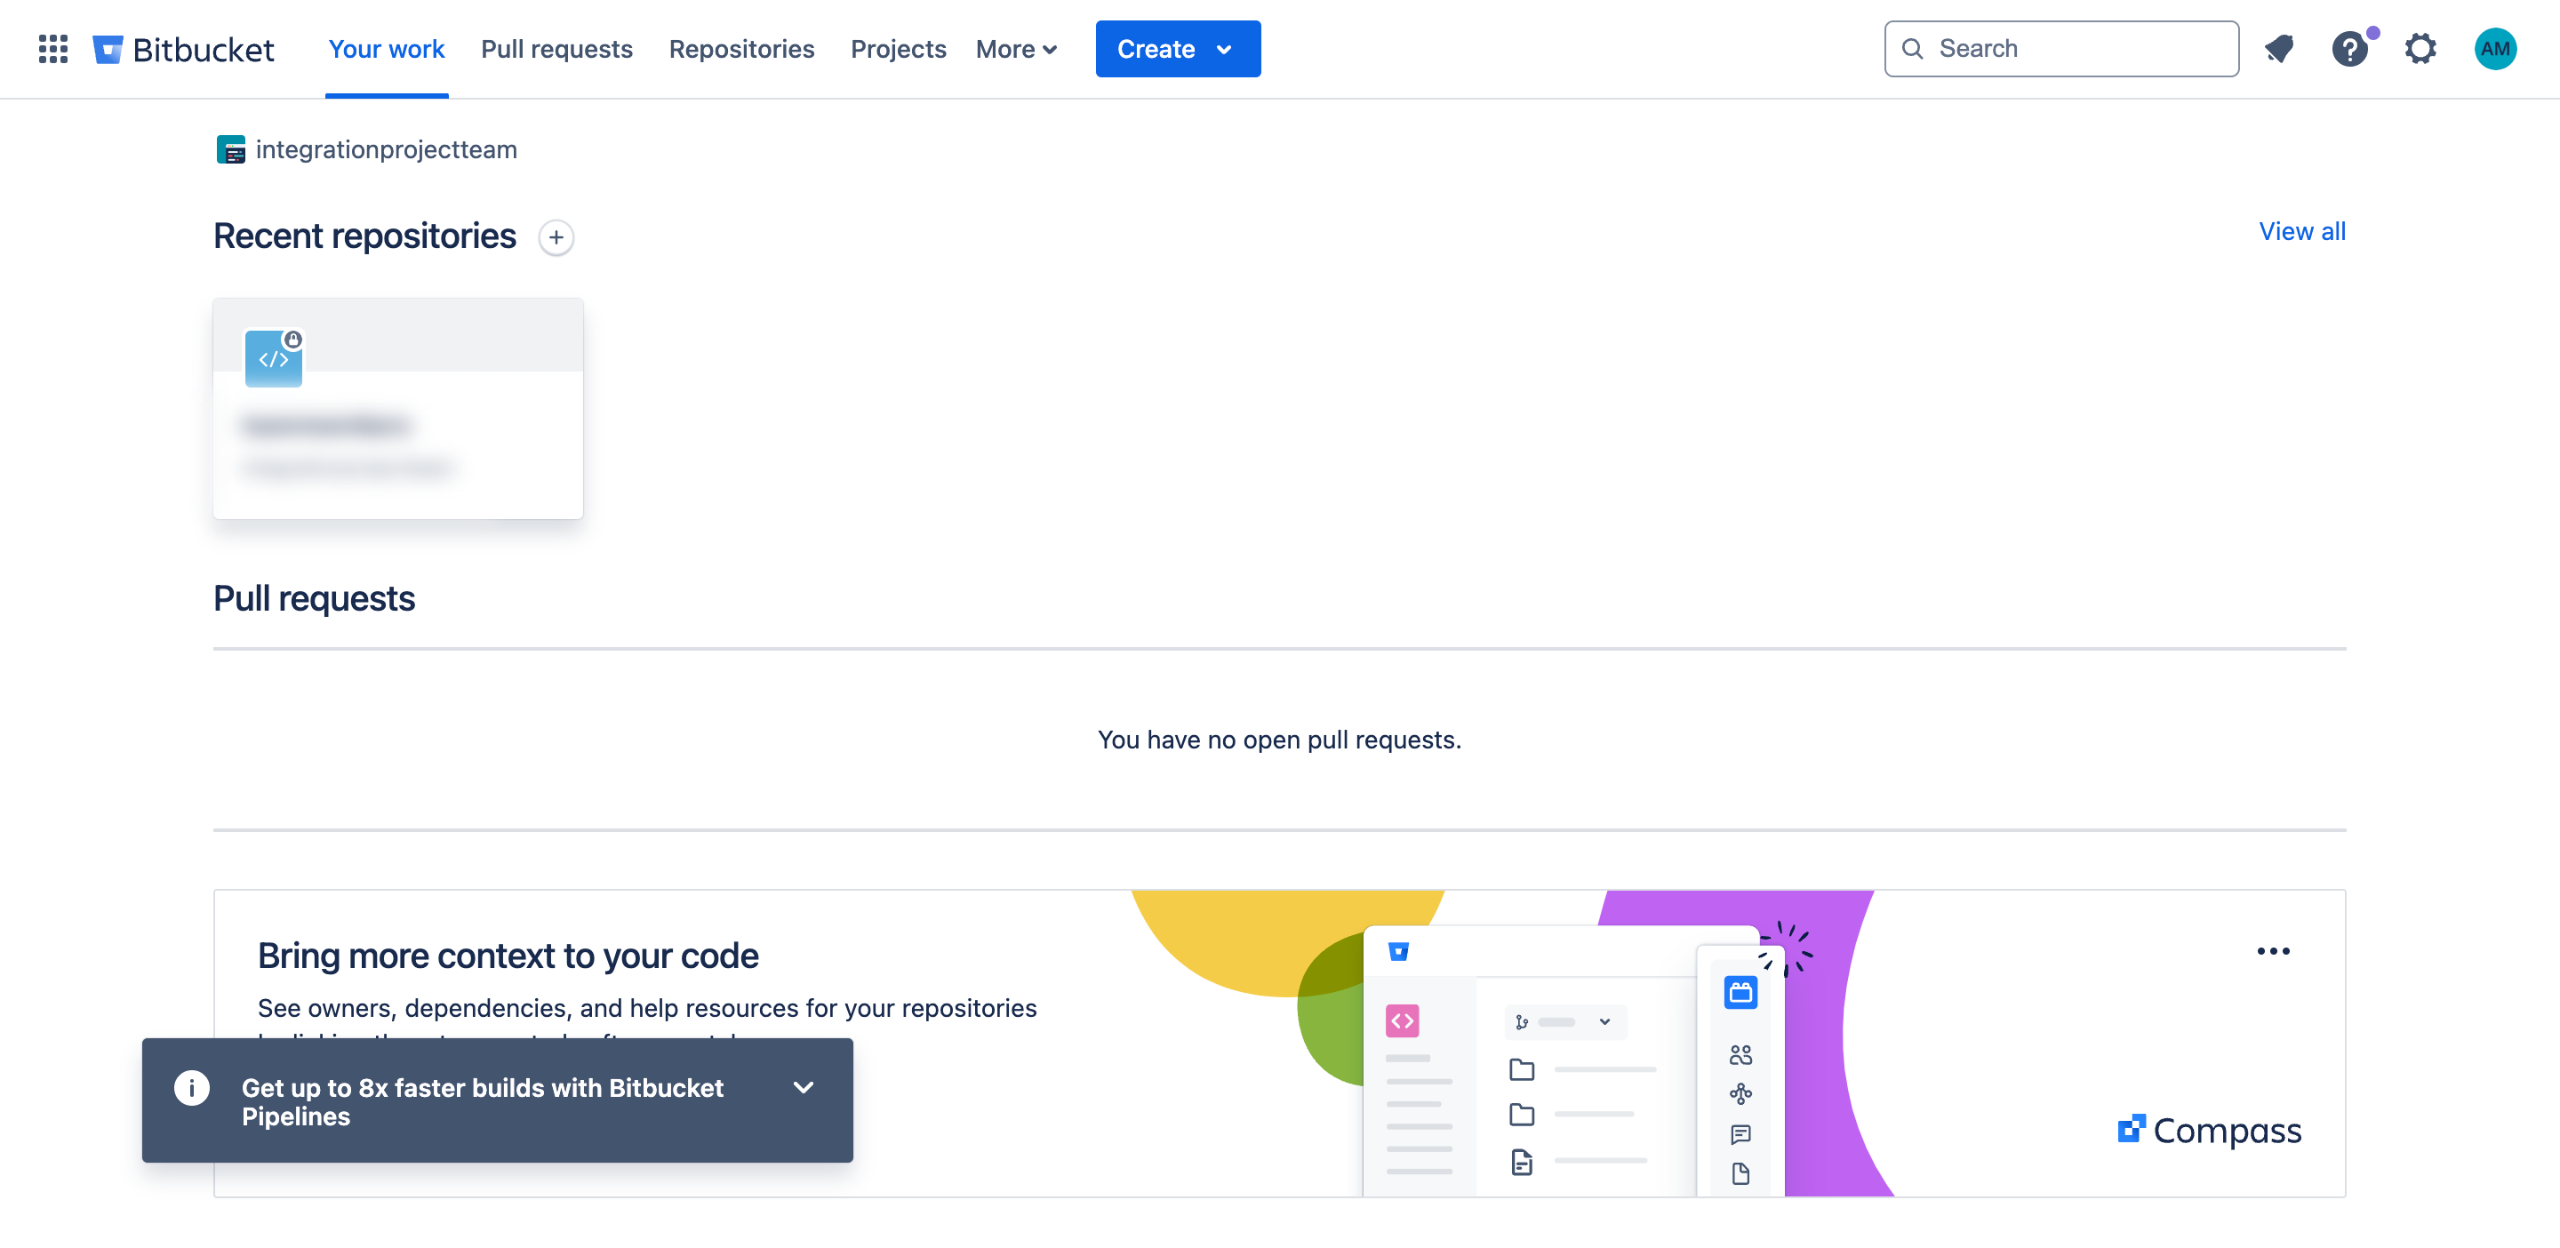Open the notifications megaphone icon

click(x=2279, y=48)
